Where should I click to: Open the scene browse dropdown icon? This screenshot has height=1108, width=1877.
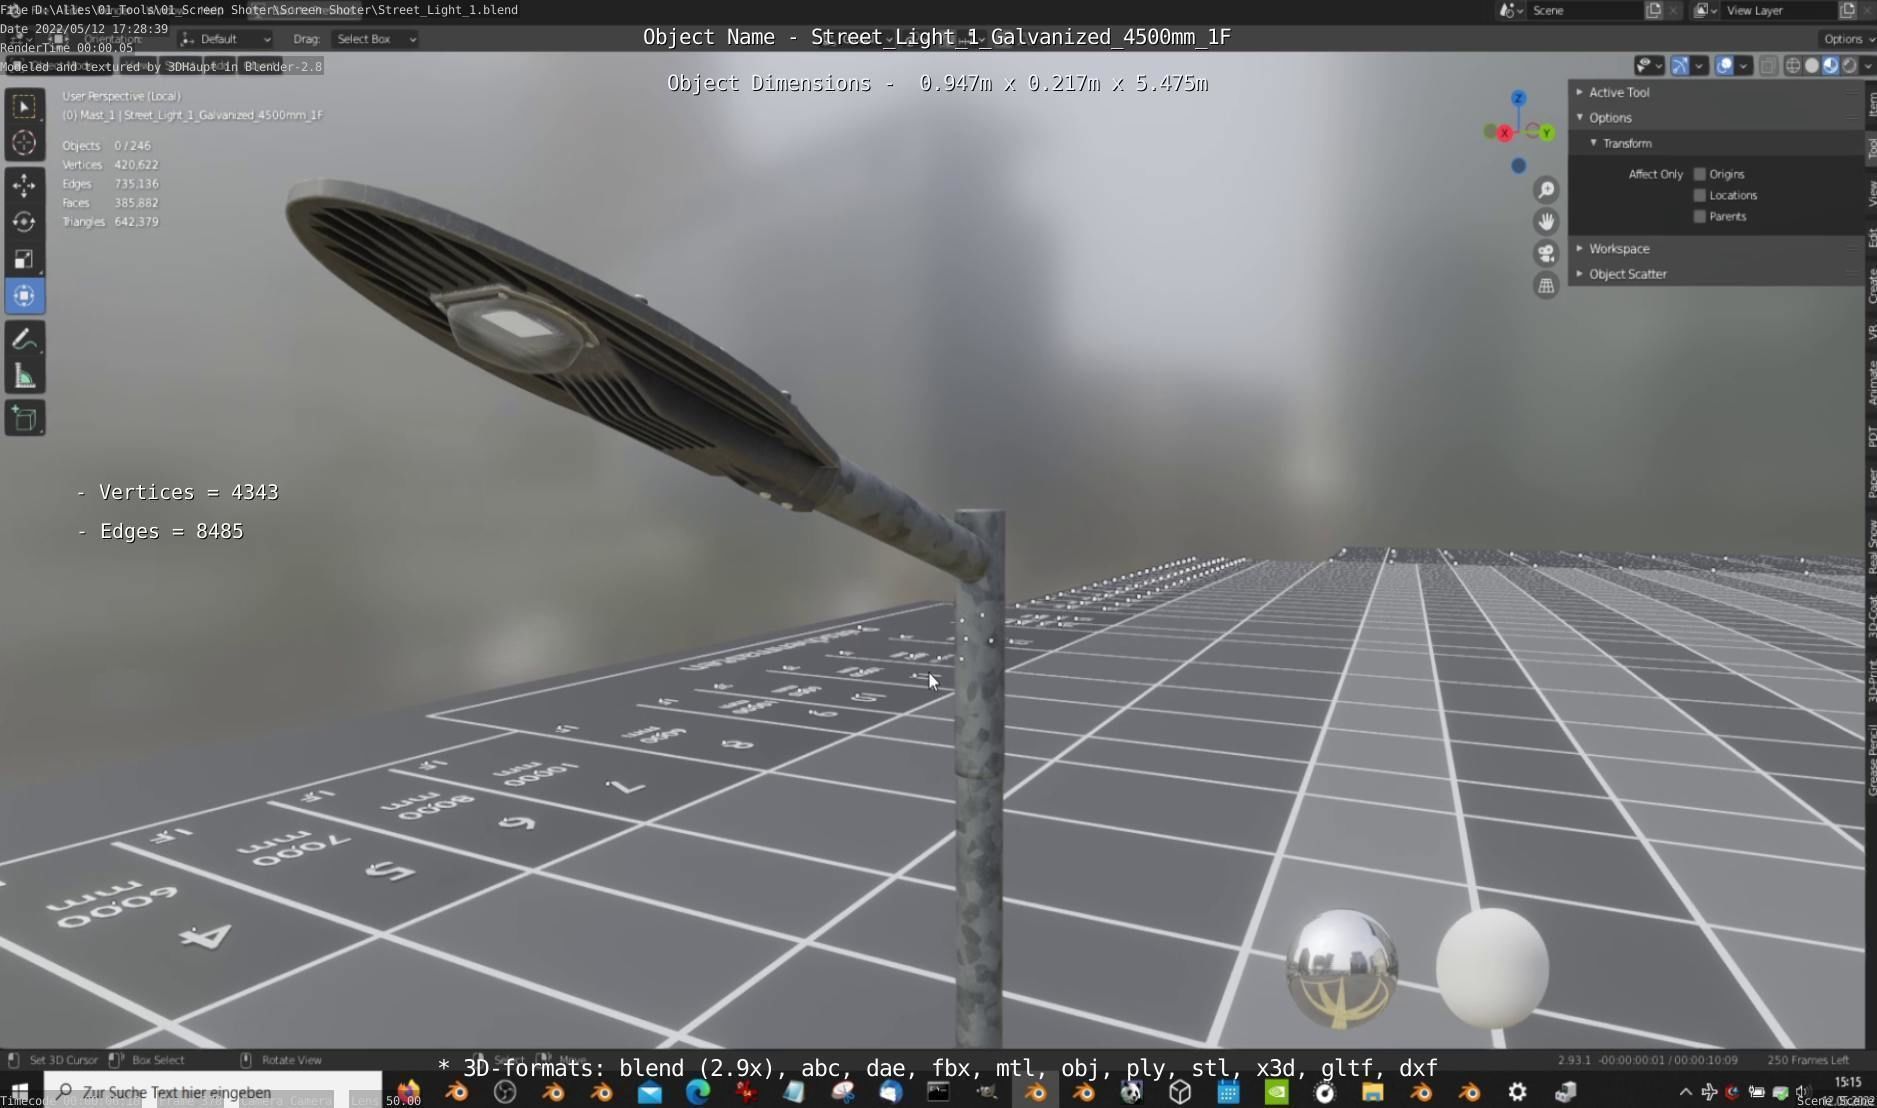[x=1509, y=10]
